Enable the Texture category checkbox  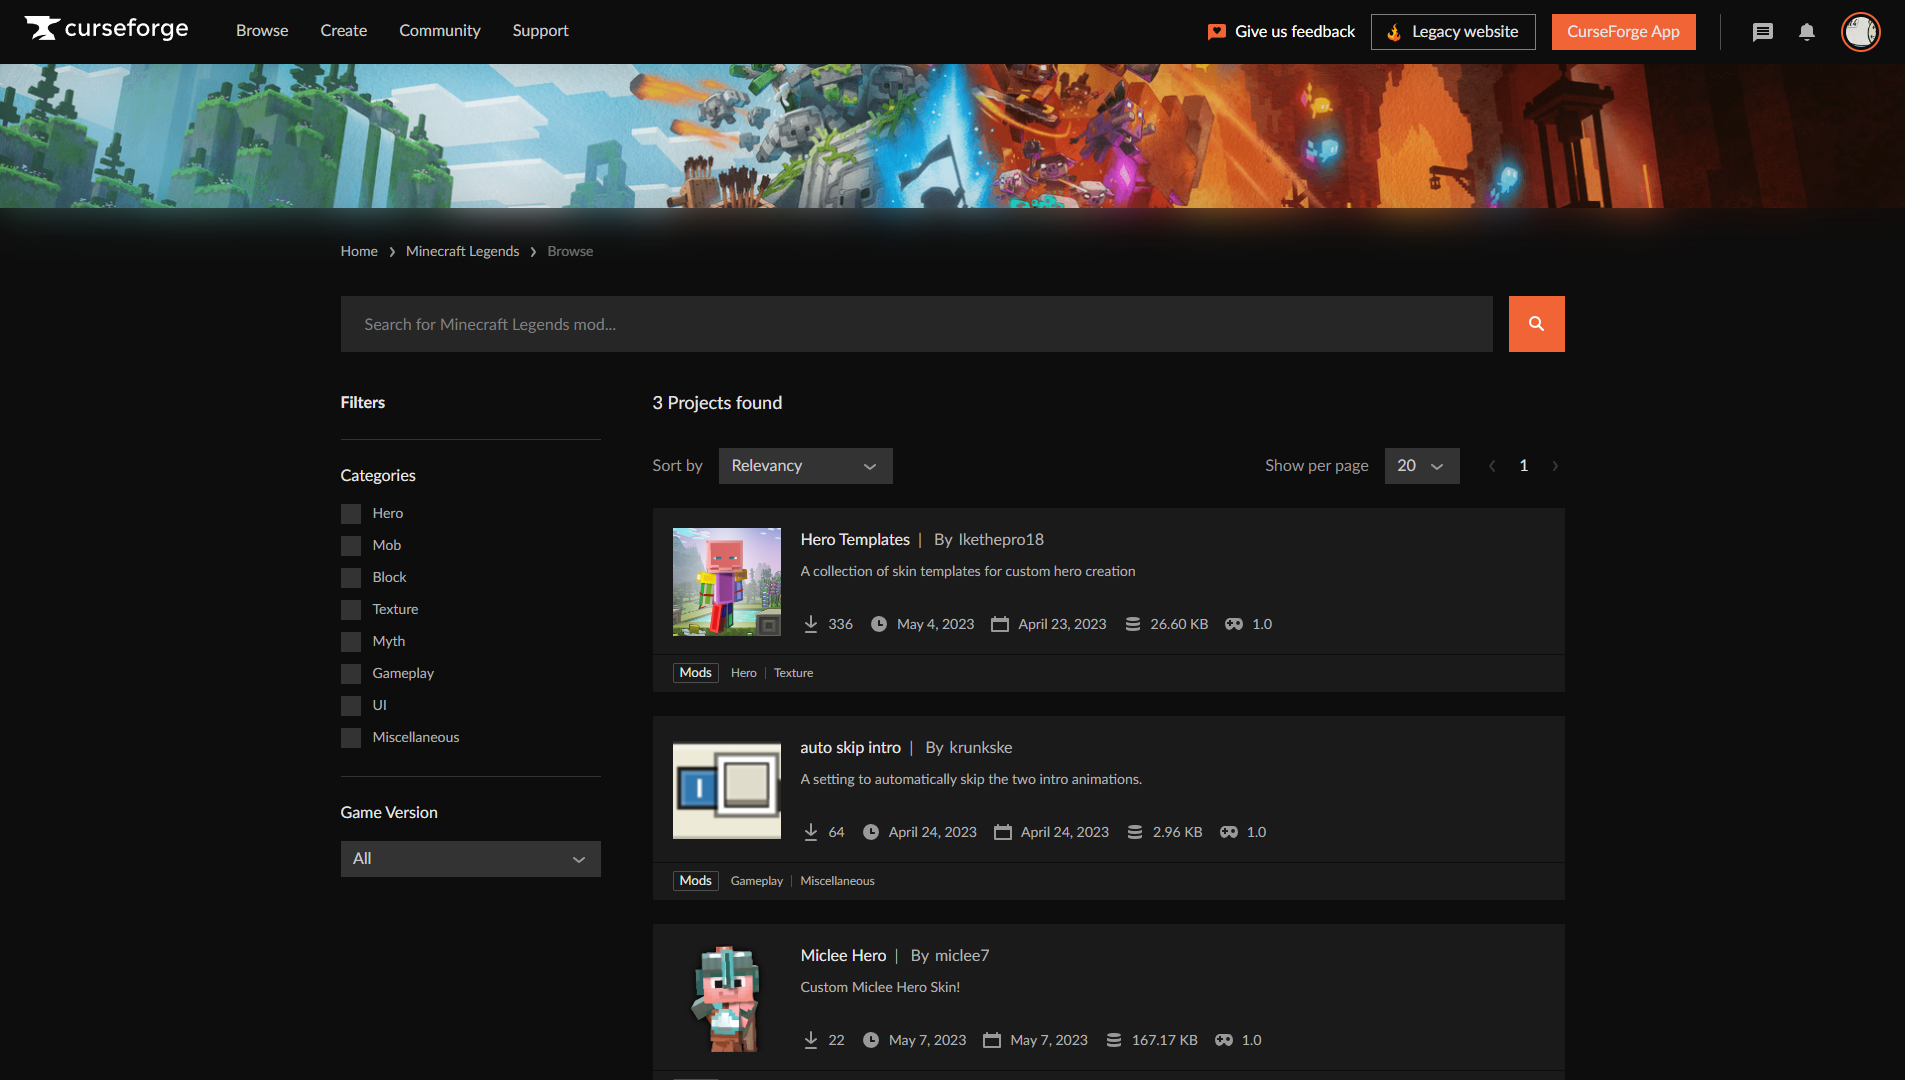pyautogui.click(x=351, y=610)
